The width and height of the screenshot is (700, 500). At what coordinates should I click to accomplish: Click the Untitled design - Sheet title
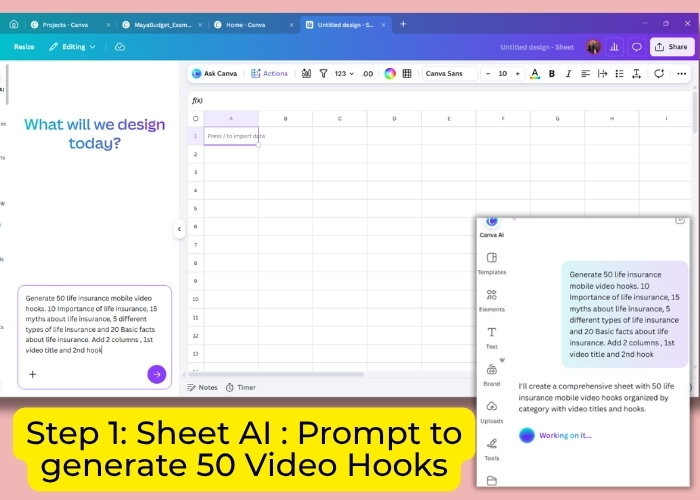537,47
